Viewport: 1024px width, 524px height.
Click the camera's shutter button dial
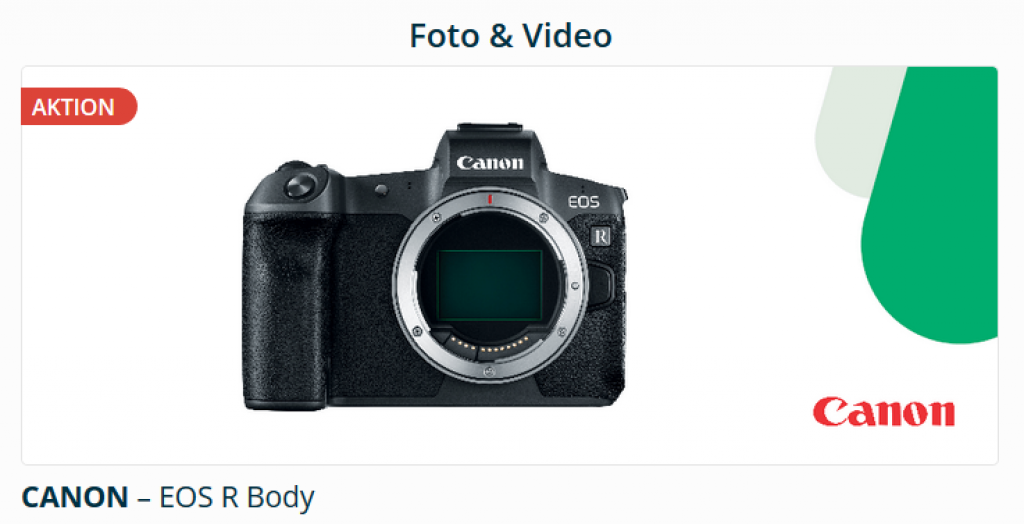(x=300, y=185)
